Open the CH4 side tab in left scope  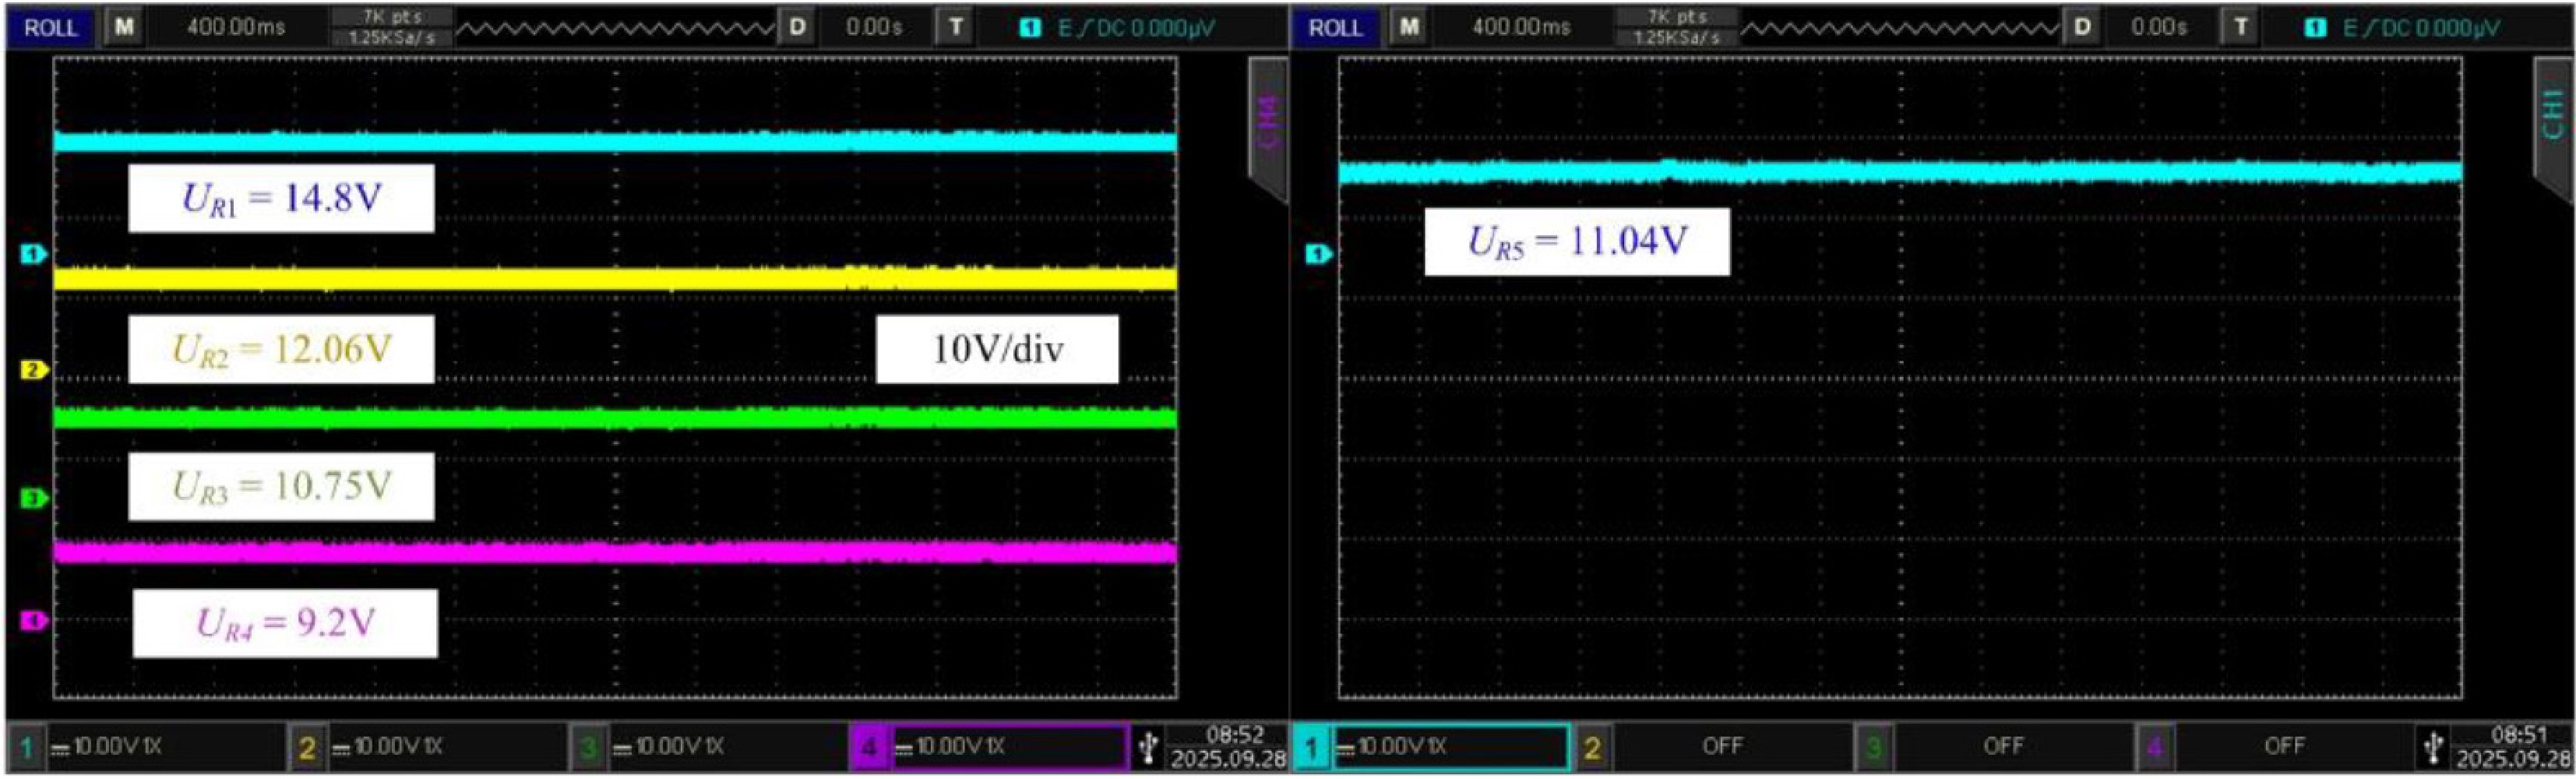click(1267, 130)
